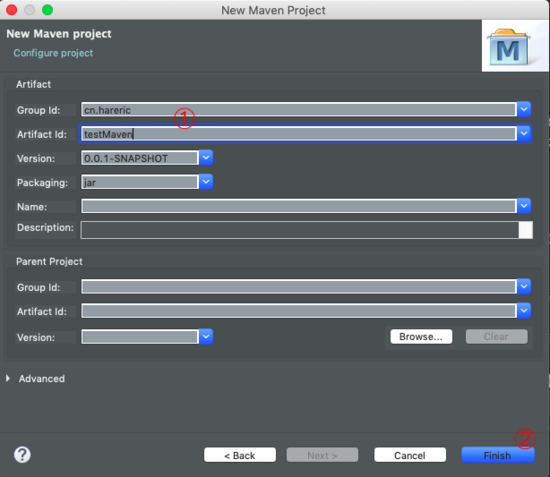Click the Advanced label text
The image size is (550, 477).
click(42, 379)
